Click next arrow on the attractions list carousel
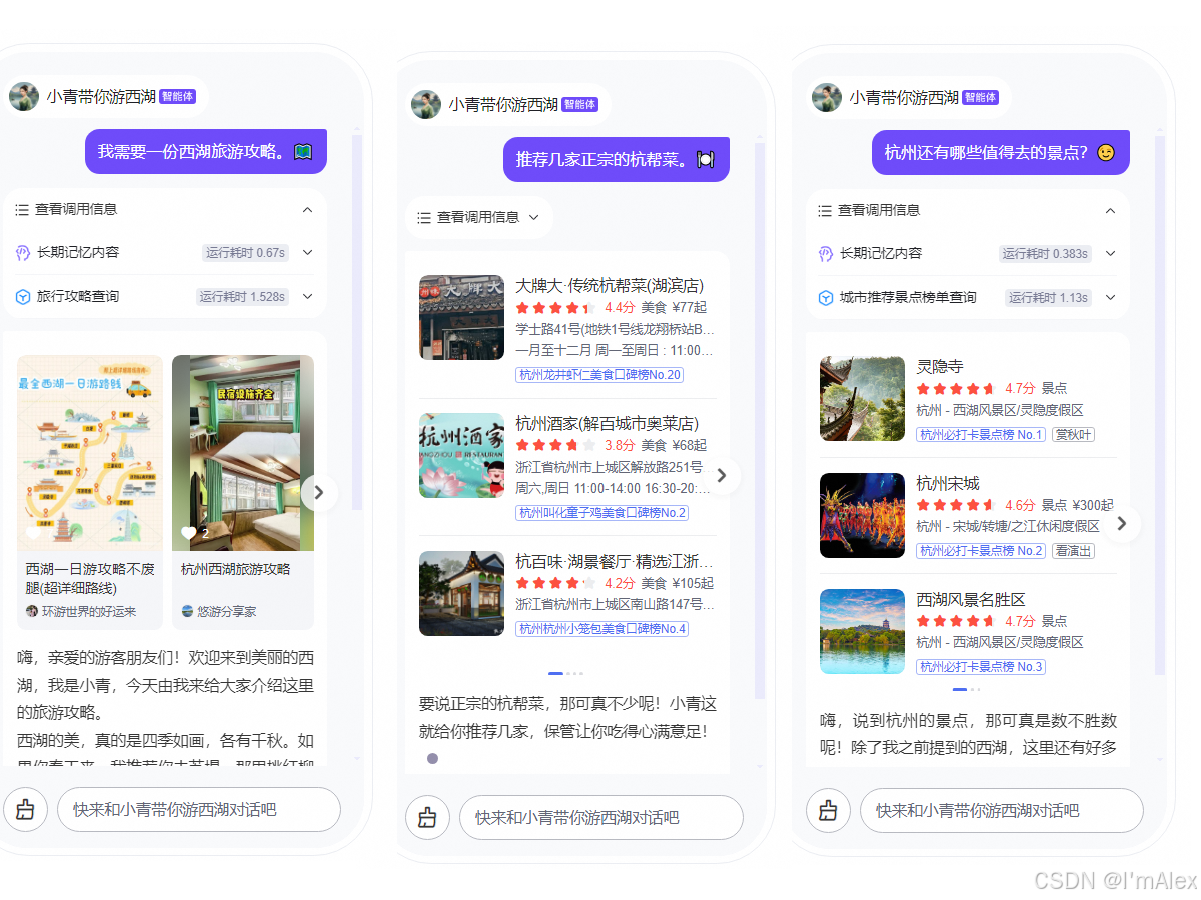The height and width of the screenshot is (900, 1201). [1122, 523]
